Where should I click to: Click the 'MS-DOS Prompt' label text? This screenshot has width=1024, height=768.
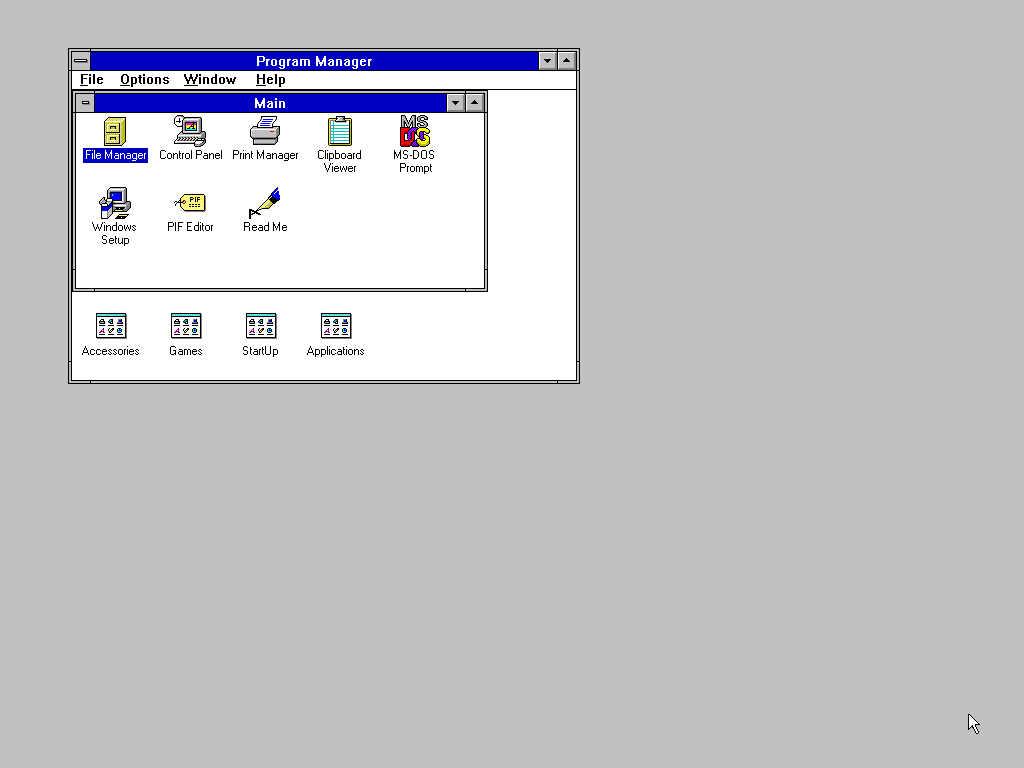point(414,161)
